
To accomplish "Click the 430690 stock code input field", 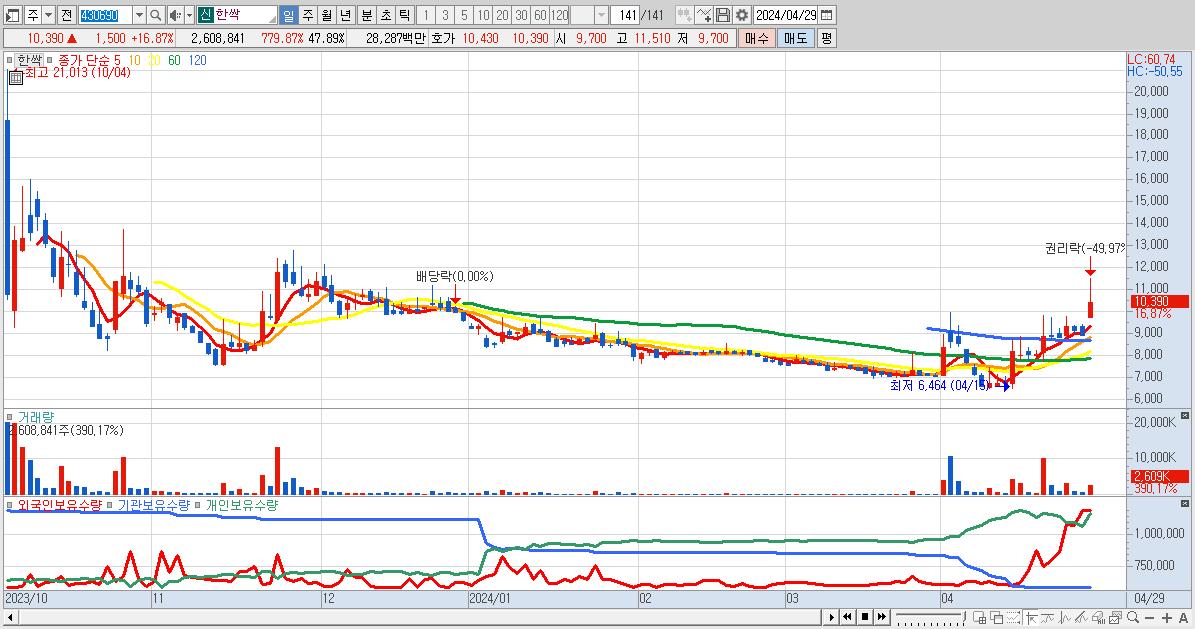I will coord(105,15).
